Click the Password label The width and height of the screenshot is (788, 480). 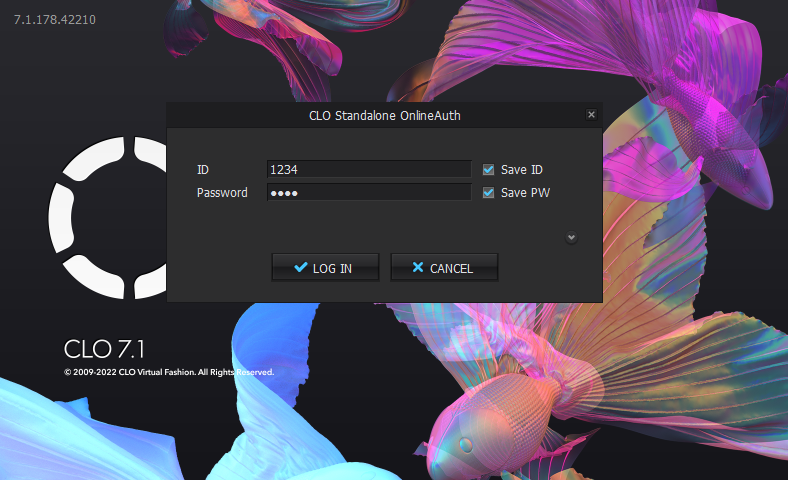click(222, 193)
